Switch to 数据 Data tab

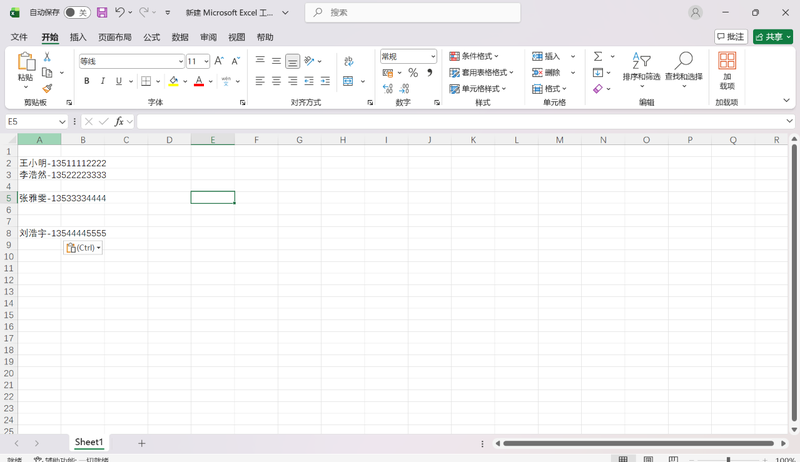pos(180,37)
